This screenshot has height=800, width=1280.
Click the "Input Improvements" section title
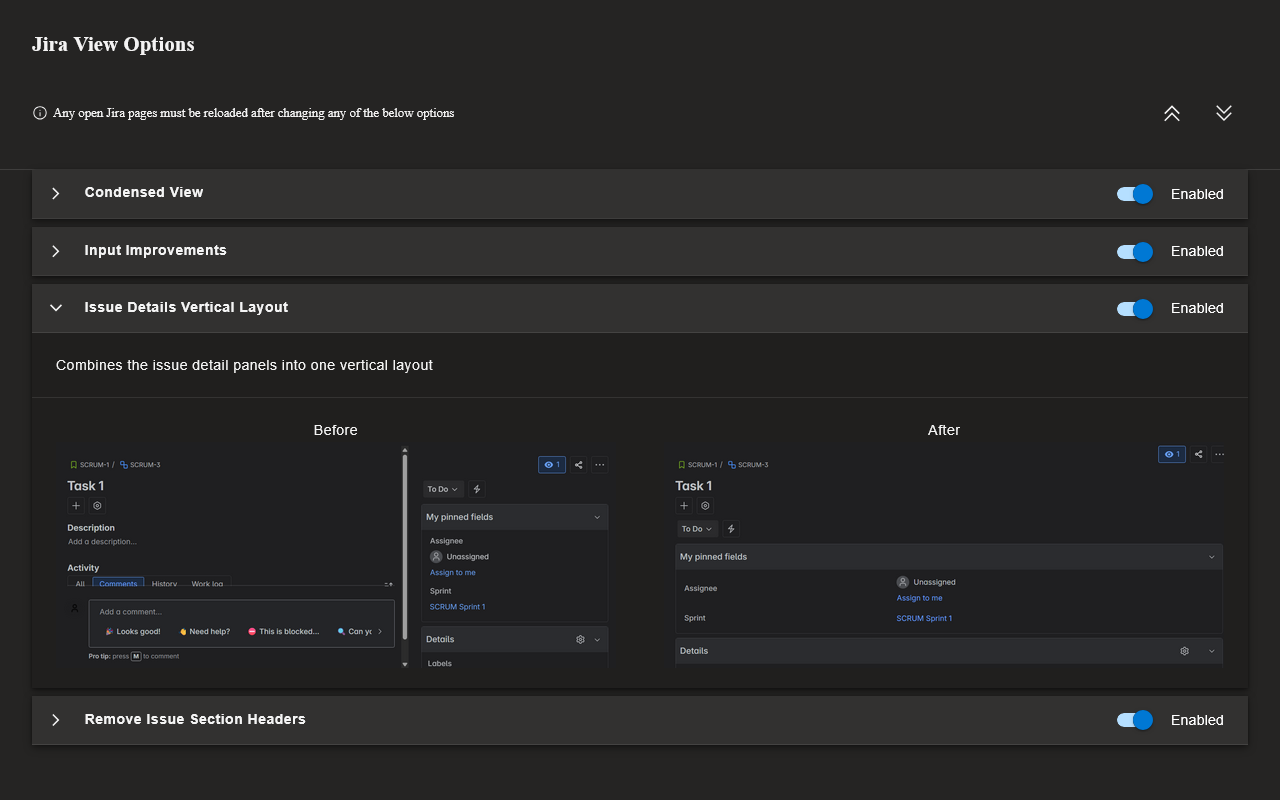155,250
